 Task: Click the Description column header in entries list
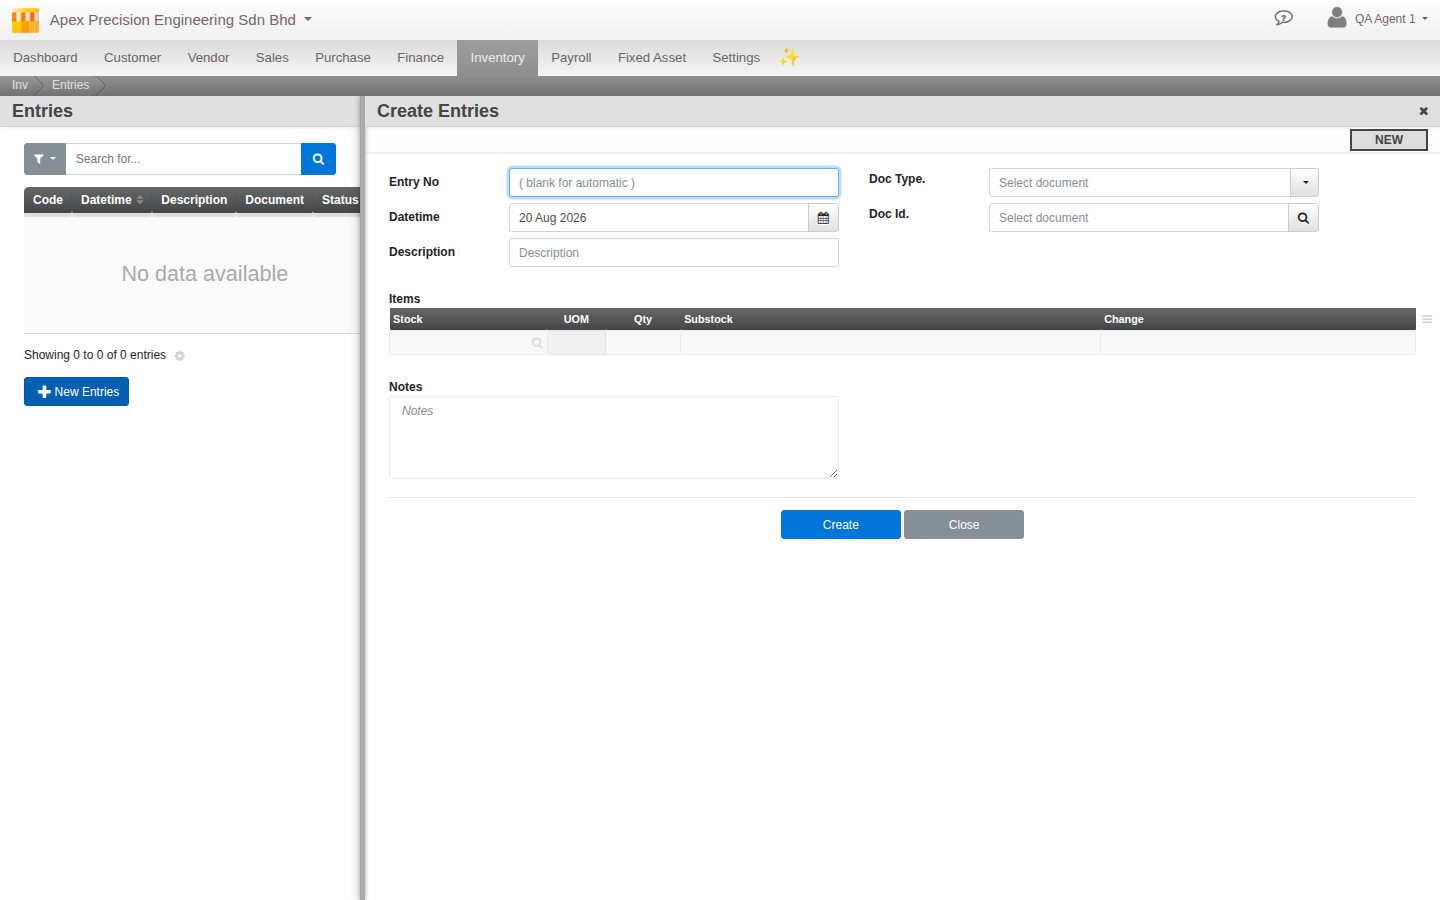point(194,200)
